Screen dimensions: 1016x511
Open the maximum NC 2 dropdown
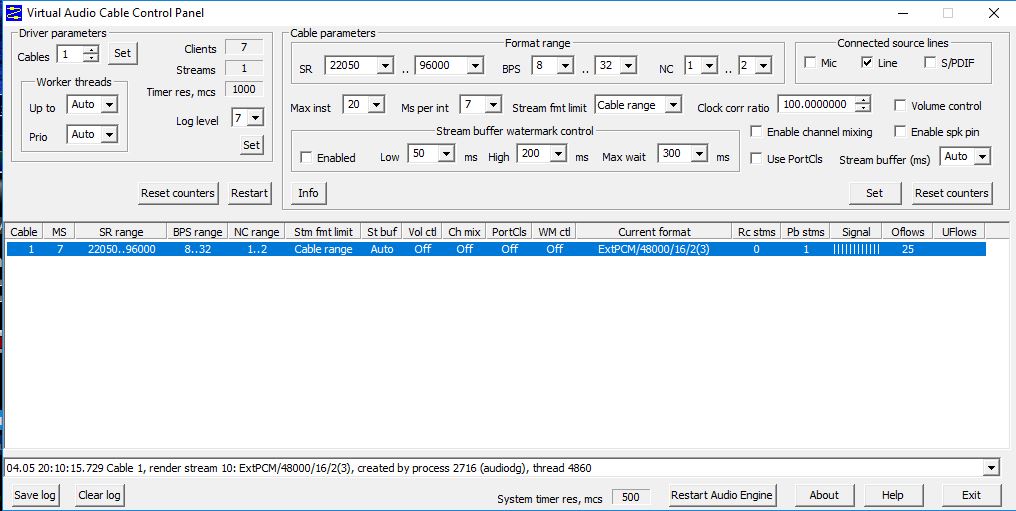tap(763, 65)
